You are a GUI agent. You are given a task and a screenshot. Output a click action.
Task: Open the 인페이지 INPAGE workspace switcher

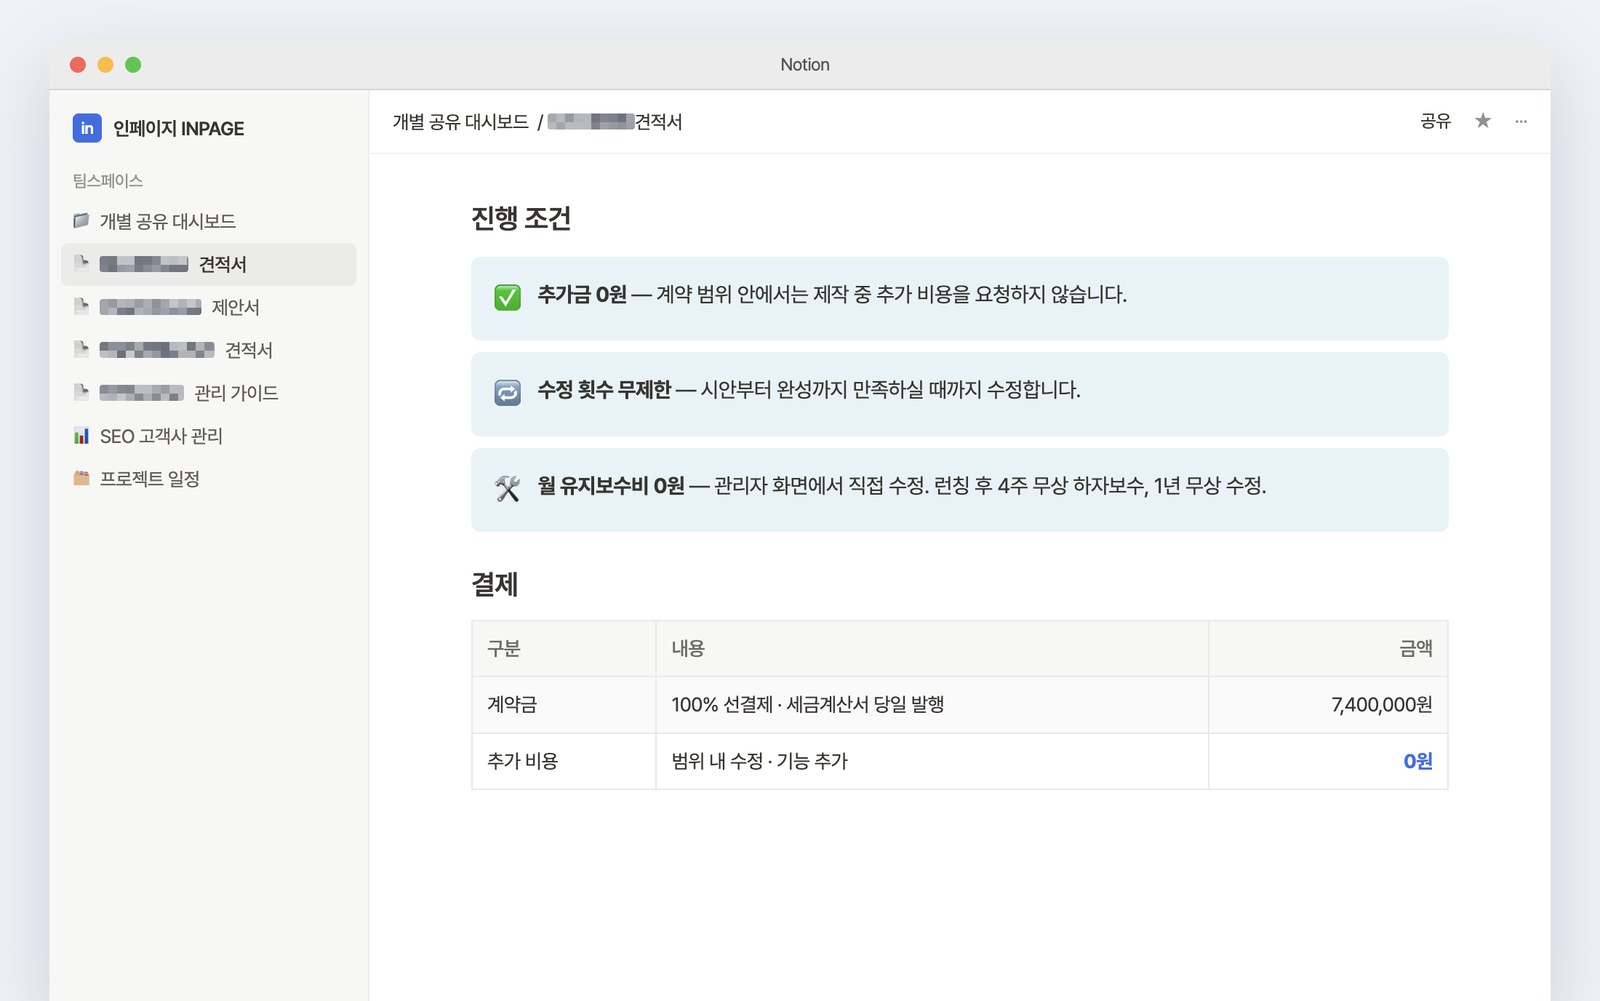[158, 128]
